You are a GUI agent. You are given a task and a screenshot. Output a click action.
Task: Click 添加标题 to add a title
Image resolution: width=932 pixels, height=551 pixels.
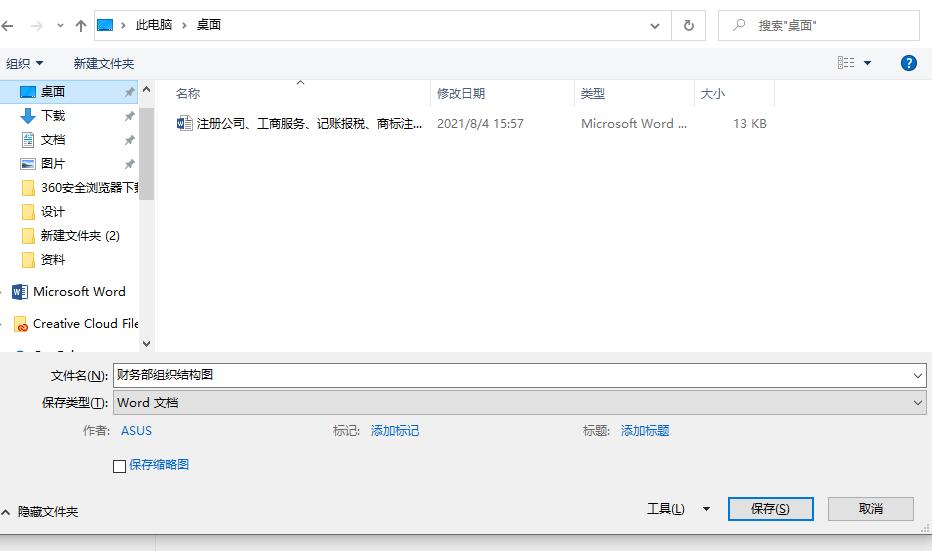(645, 431)
